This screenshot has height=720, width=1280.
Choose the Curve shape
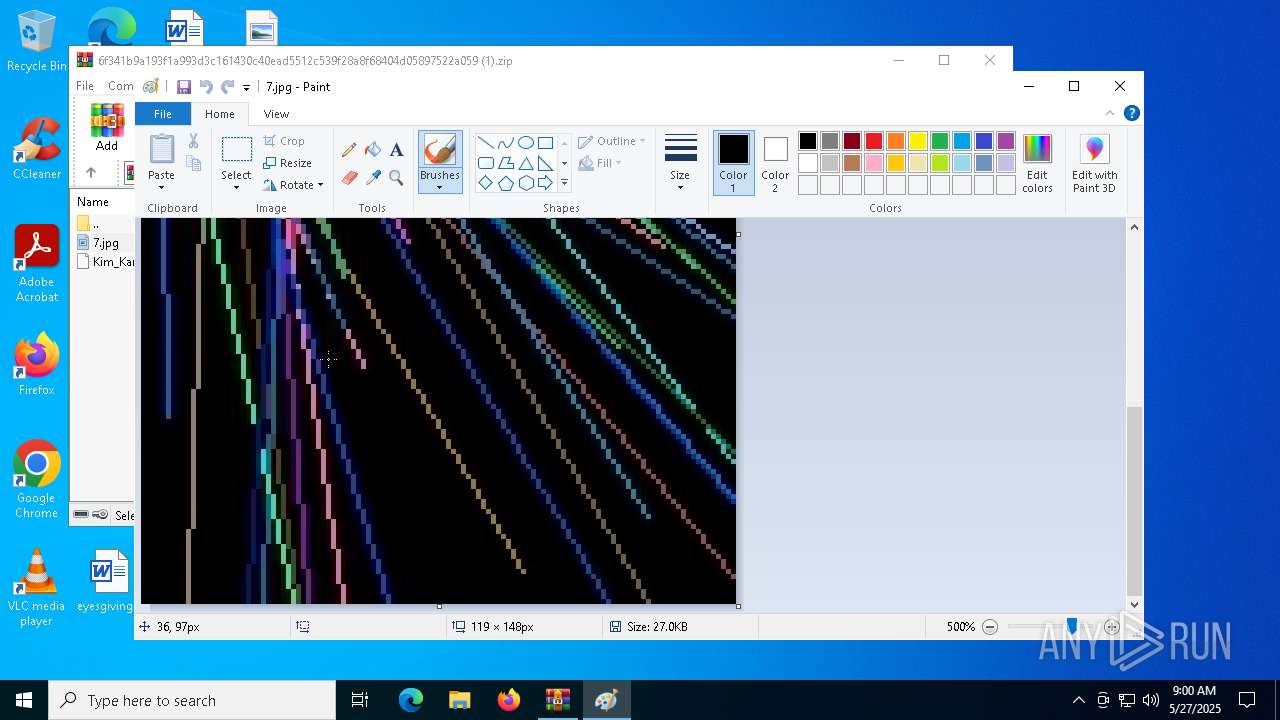pyautogui.click(x=505, y=142)
